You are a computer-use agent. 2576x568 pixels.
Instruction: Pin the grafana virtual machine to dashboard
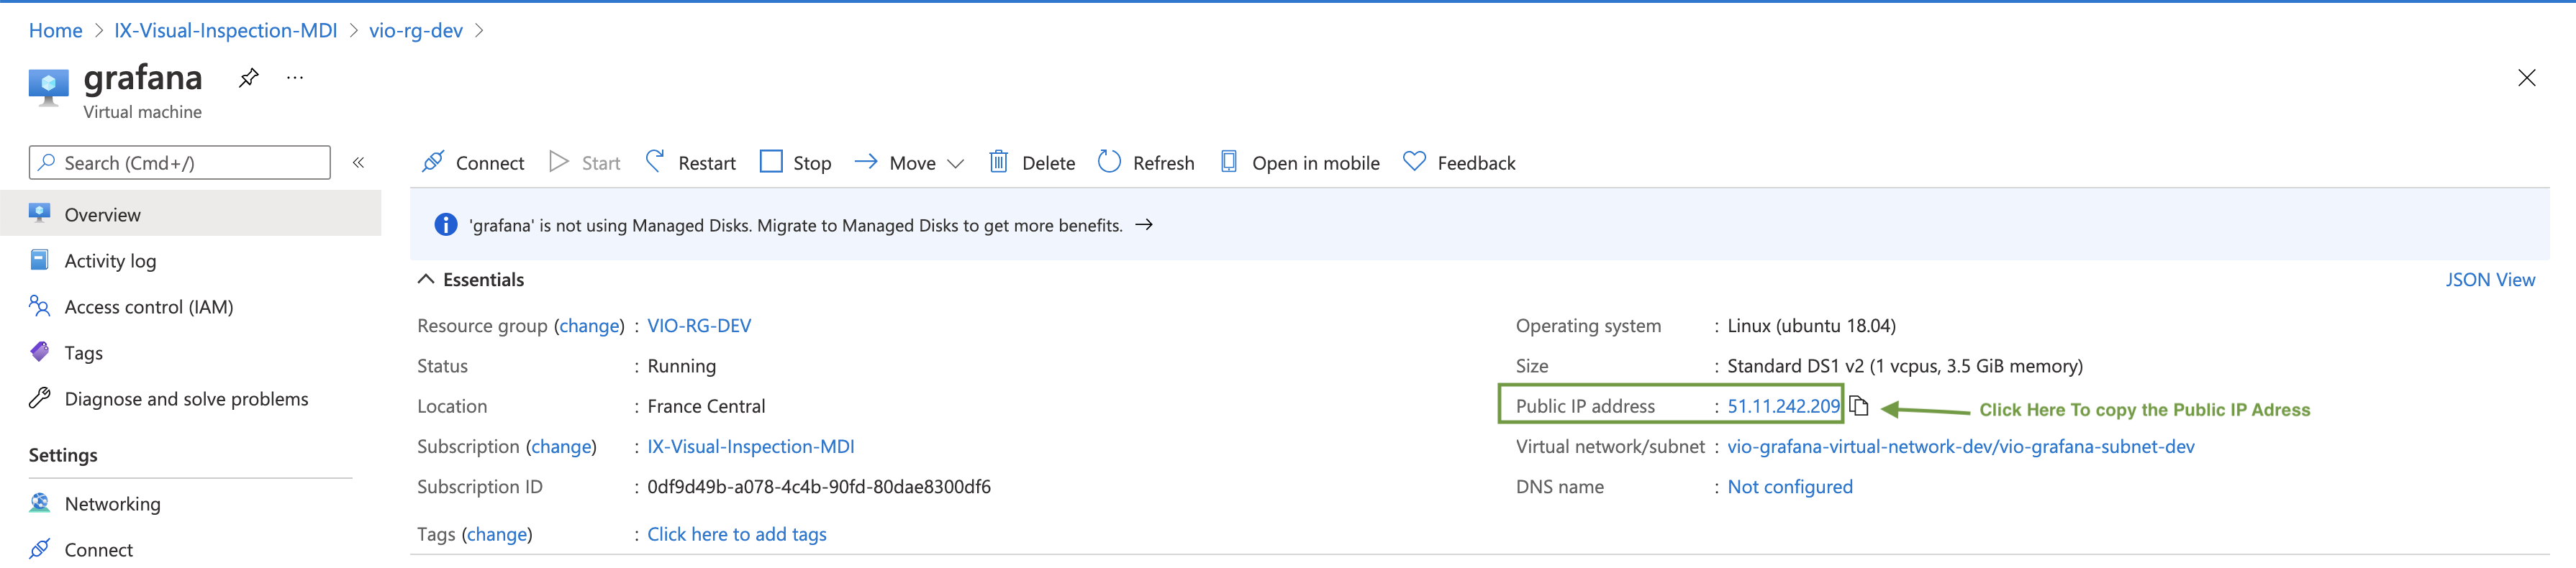tap(249, 77)
